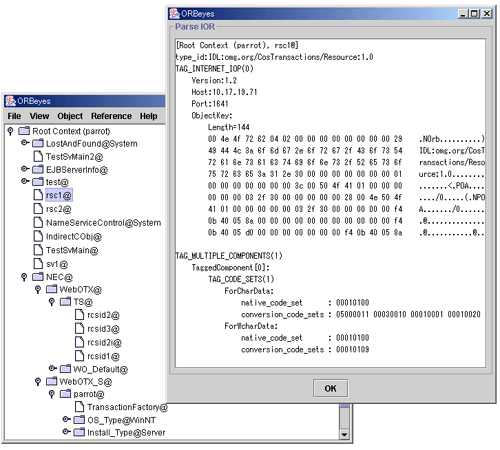Select the IndirectCObj@ label
This screenshot has height=450, width=500.
pos(74,237)
